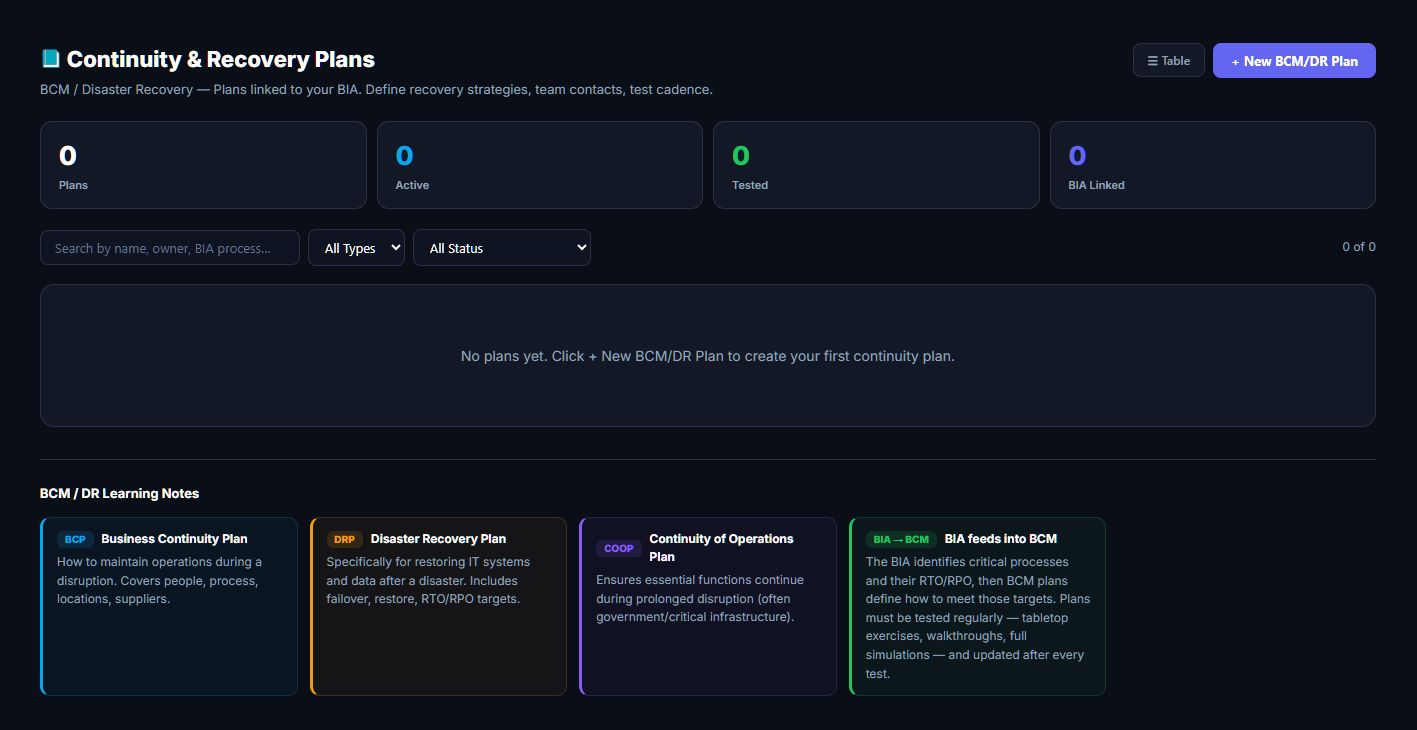Click the Plans count card
Image resolution: width=1417 pixels, height=730 pixels.
(x=203, y=165)
